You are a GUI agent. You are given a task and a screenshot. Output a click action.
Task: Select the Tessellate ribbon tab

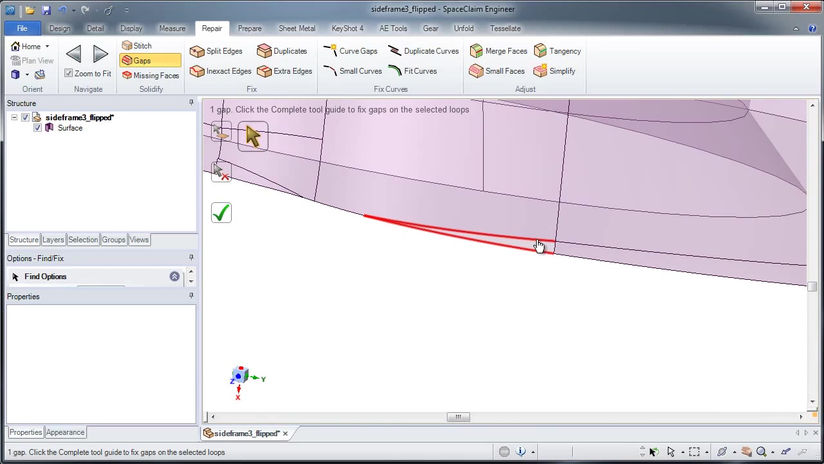(506, 28)
